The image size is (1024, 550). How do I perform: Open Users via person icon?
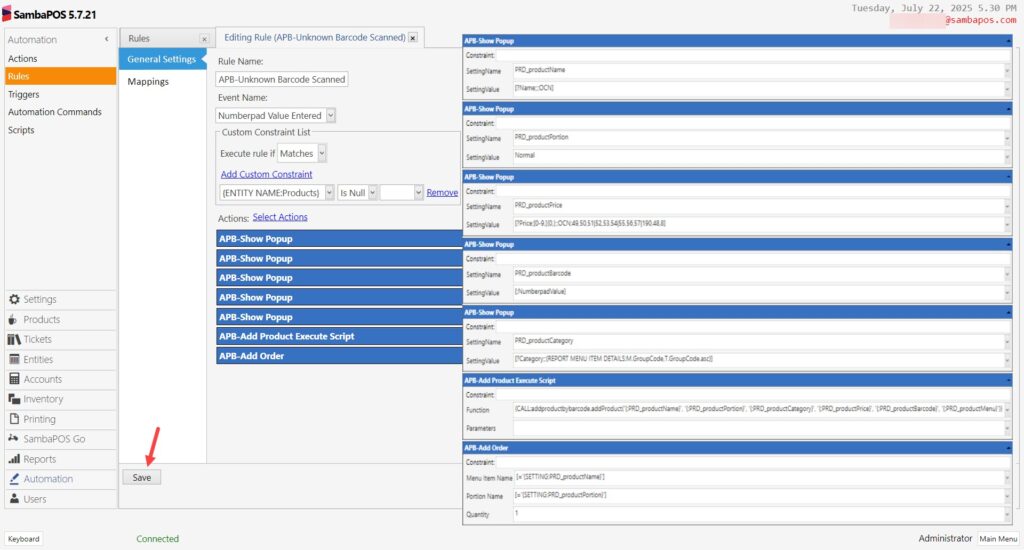coord(14,499)
